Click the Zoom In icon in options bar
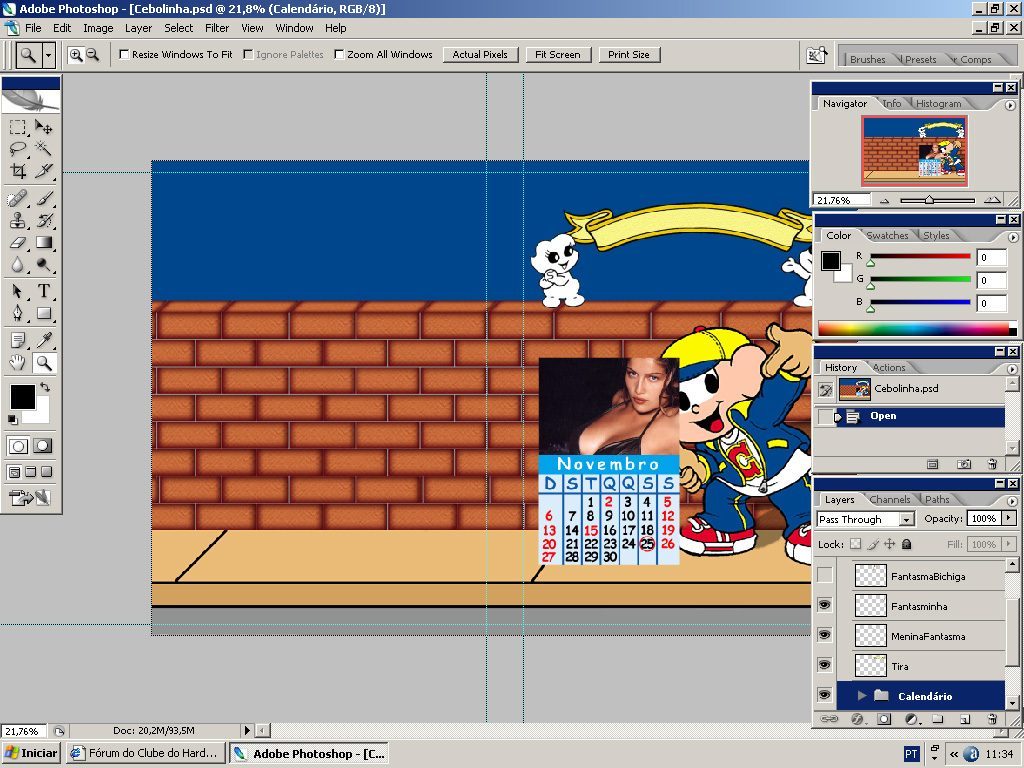This screenshot has height=768, width=1024. (76, 55)
